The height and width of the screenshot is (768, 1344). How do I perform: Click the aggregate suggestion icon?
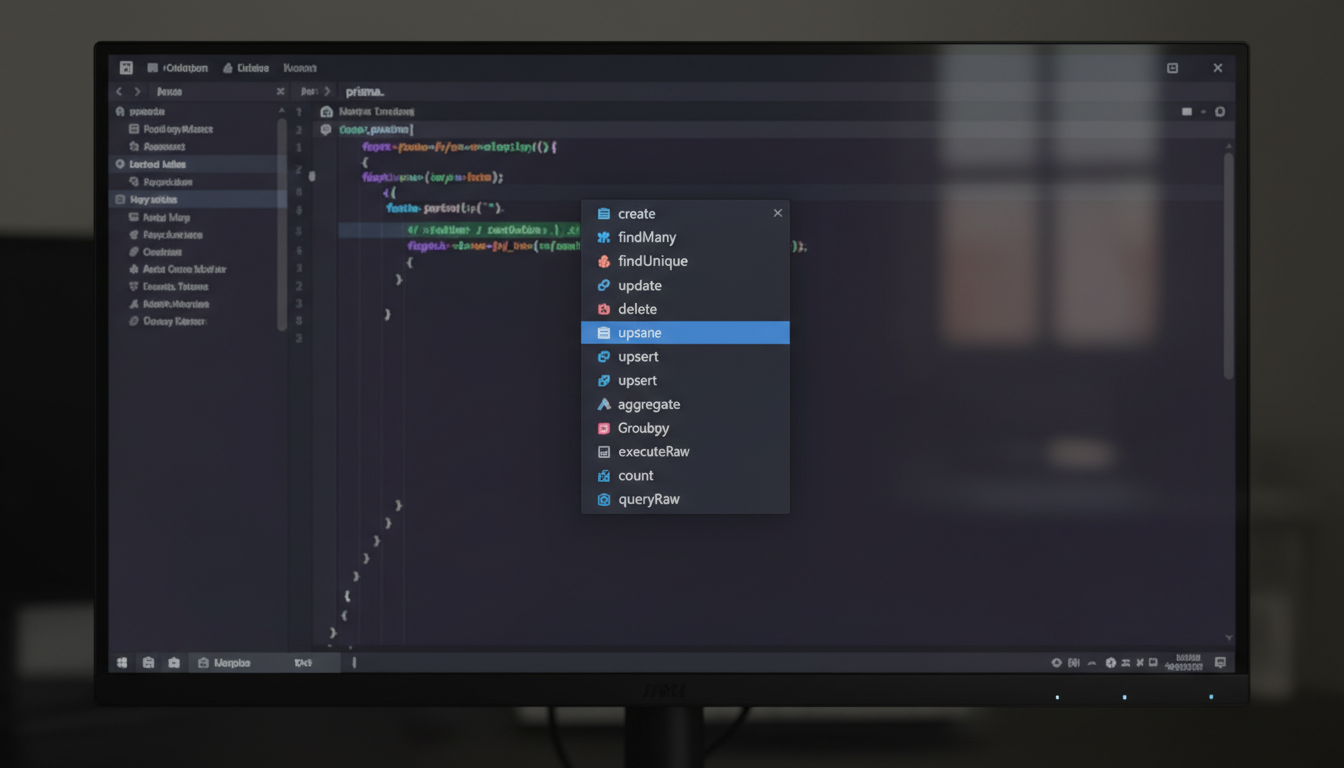604,405
